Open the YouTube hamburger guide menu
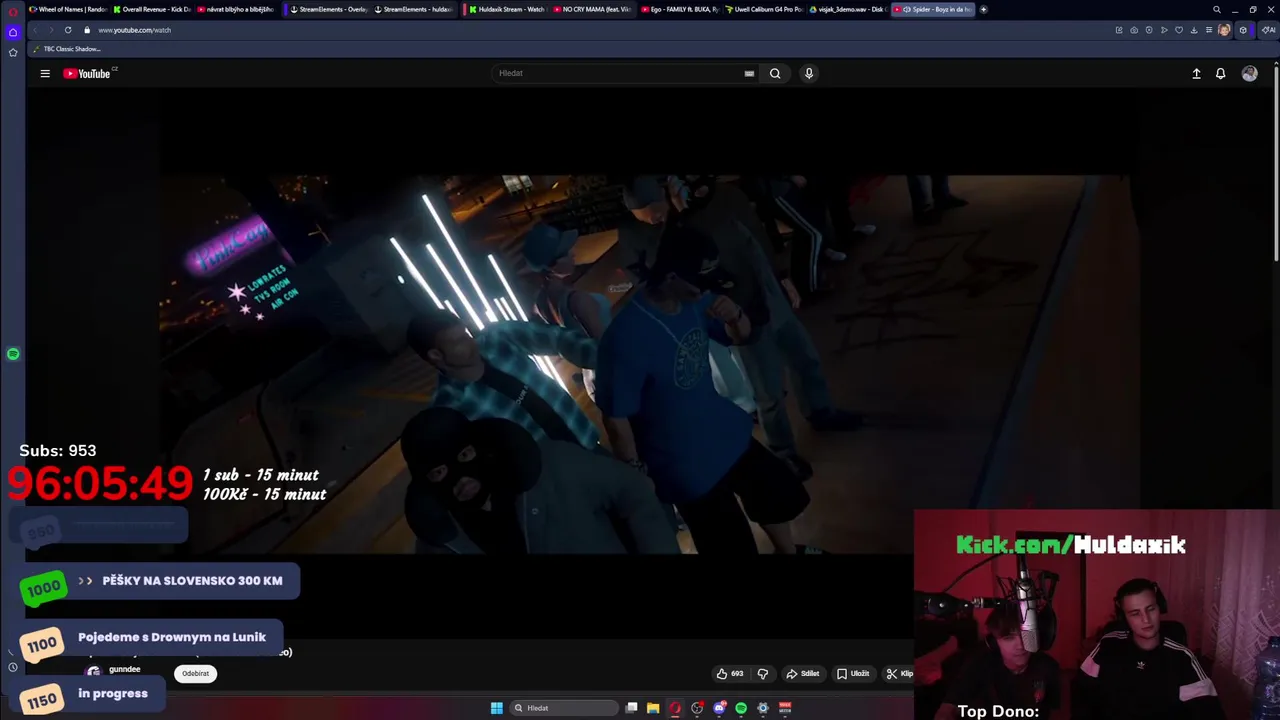Screen dimensions: 1280x720 45,73
